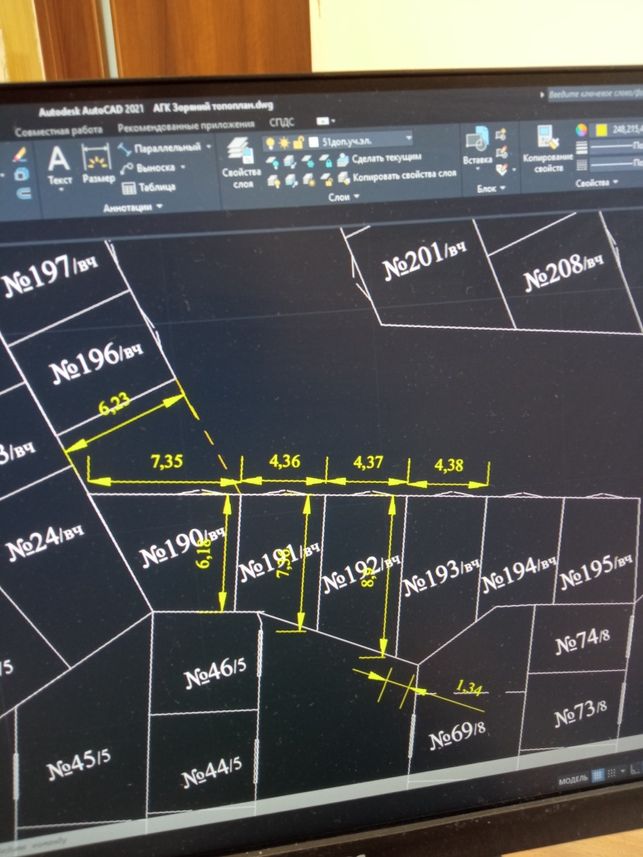
Task: Select the Текст annotation tool
Action: pos(59,166)
